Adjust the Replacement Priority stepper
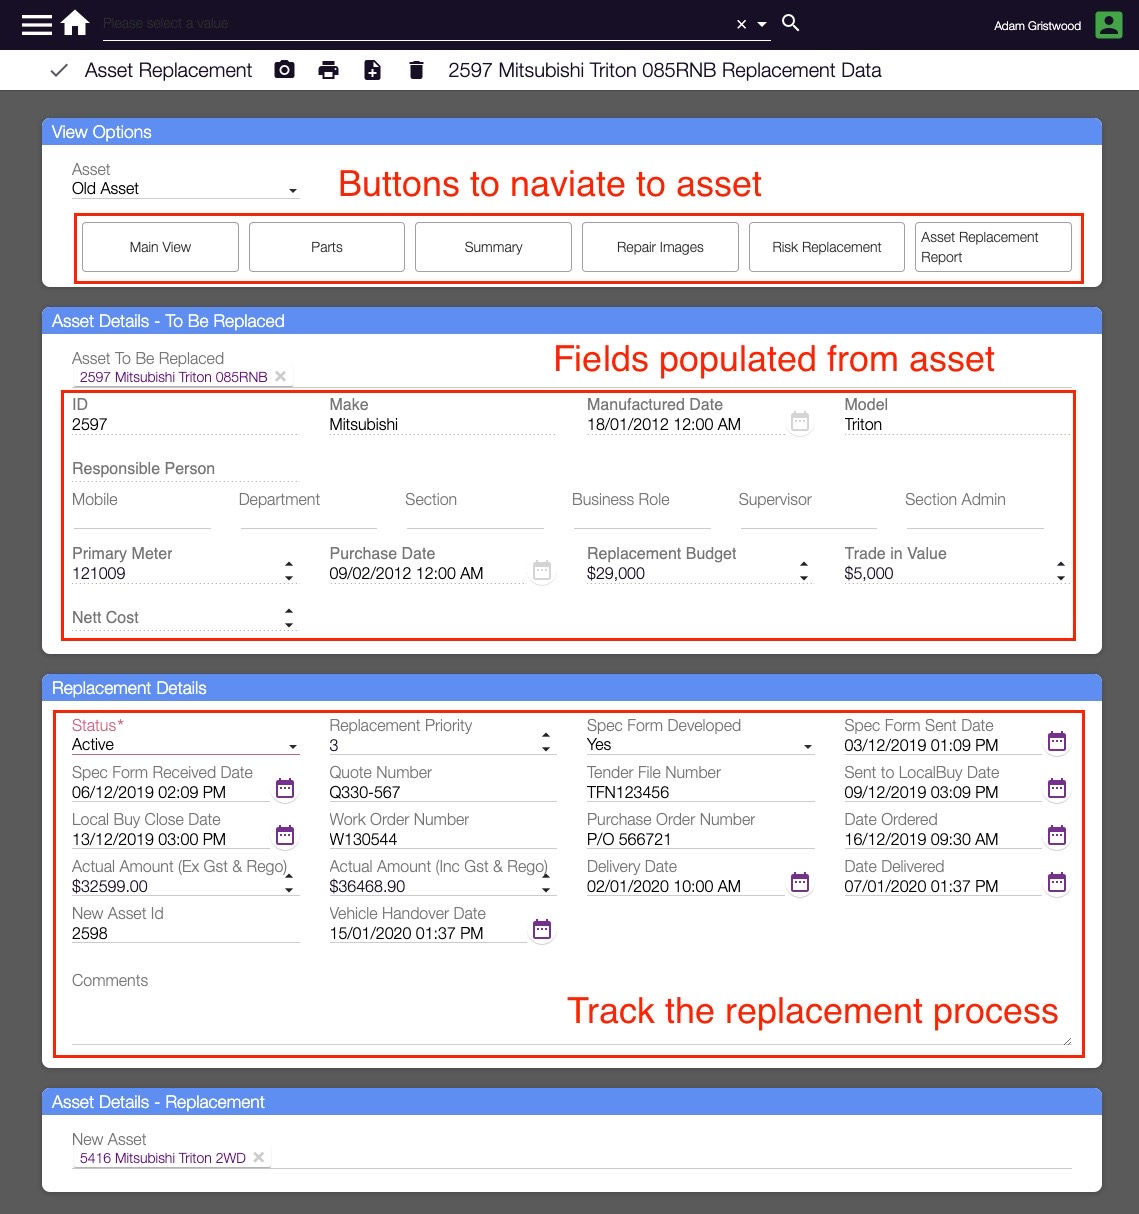The image size is (1139, 1214). (546, 742)
